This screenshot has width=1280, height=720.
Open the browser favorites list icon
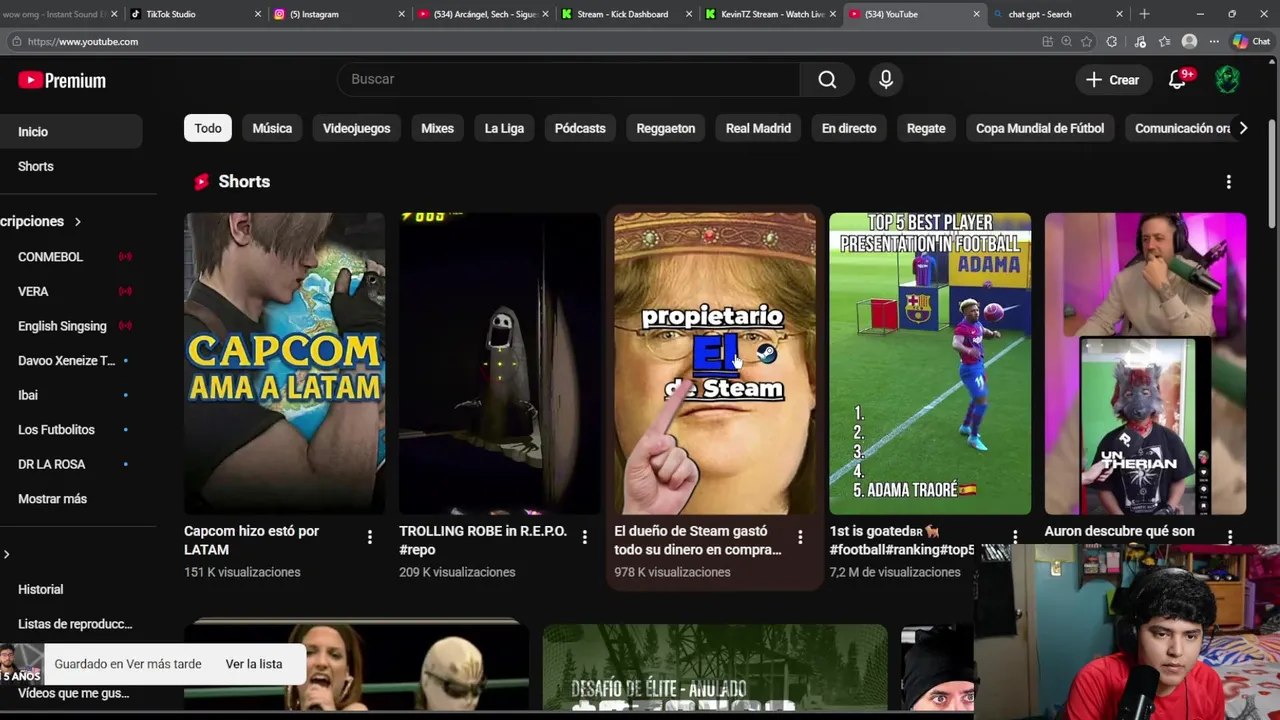[x=1165, y=42]
